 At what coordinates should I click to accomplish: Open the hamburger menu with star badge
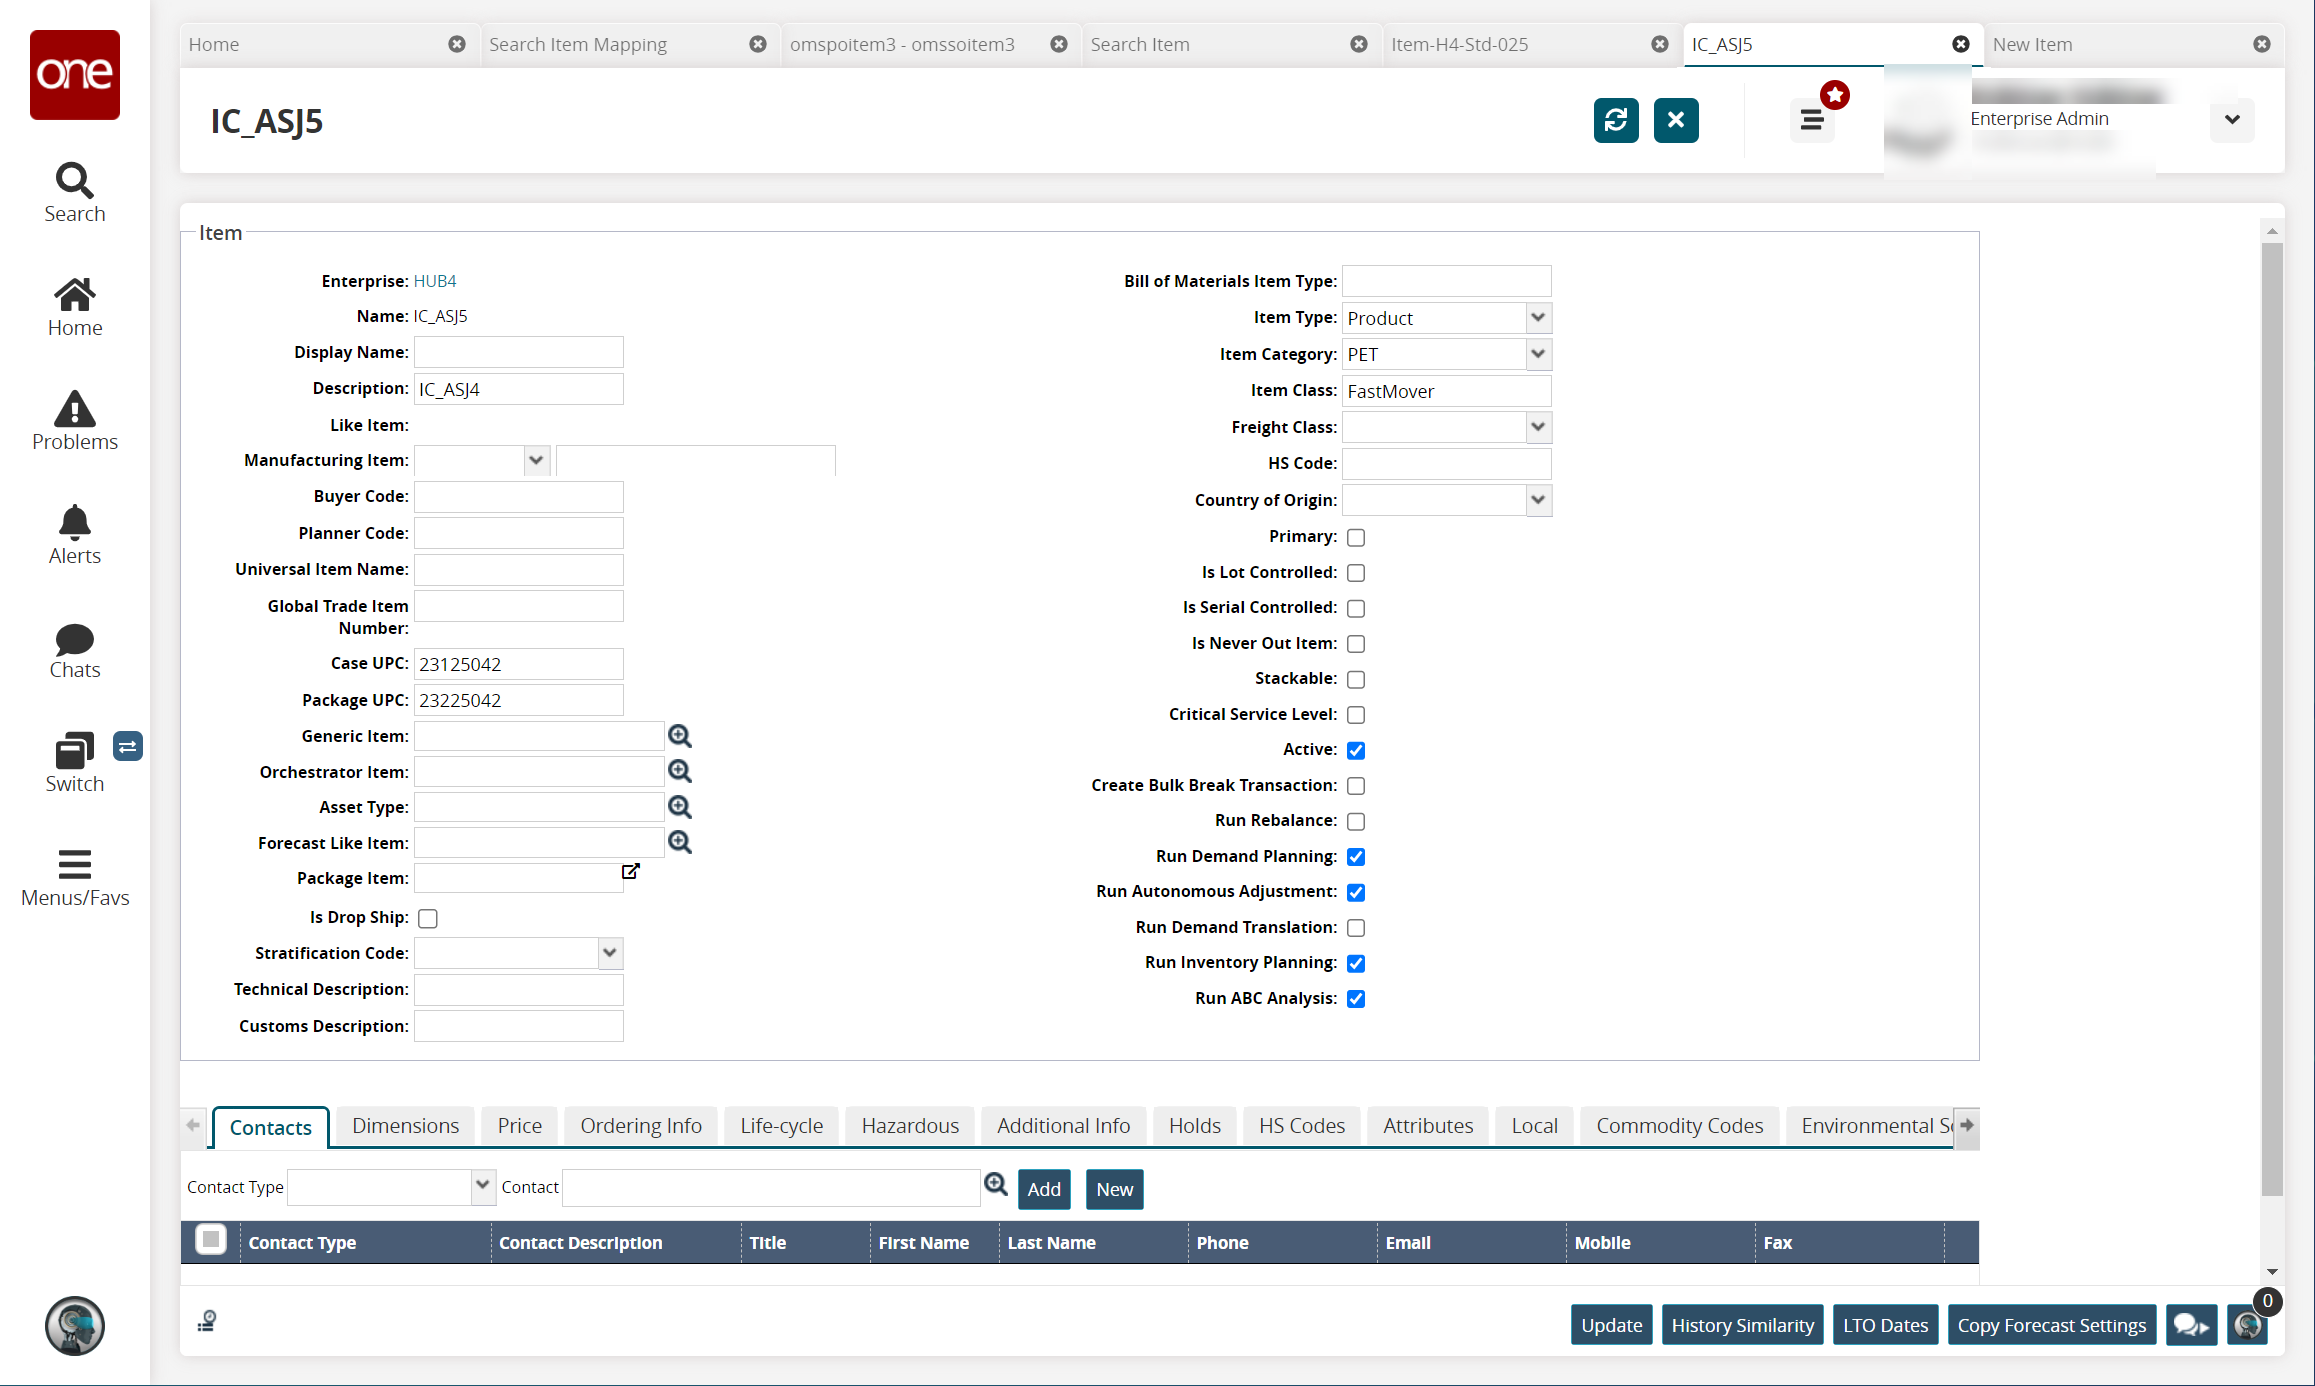tap(1812, 121)
